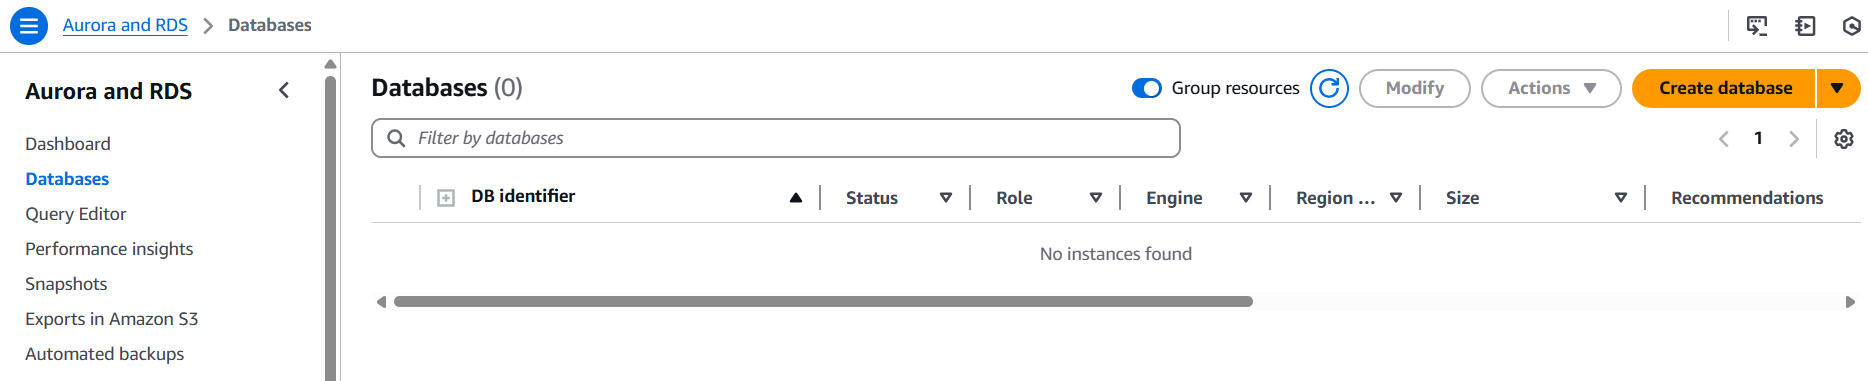Image resolution: width=1868 pixels, height=381 pixels.
Task: Click the panel export icon in header
Action: tap(1805, 26)
